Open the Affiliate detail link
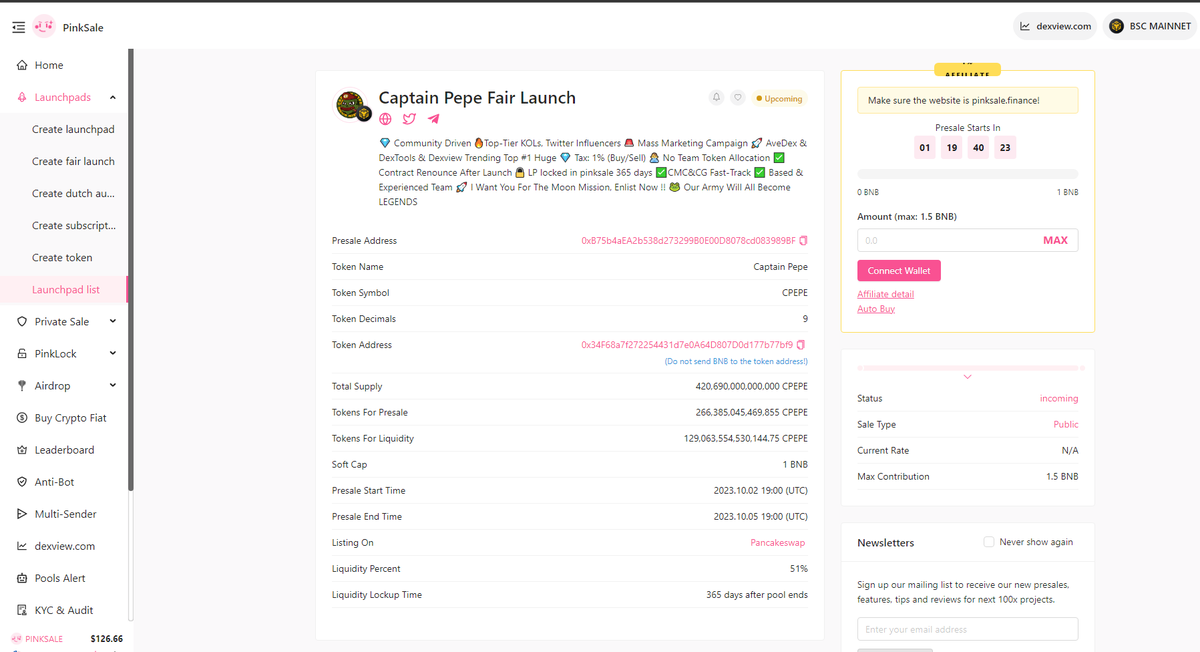 coord(885,294)
